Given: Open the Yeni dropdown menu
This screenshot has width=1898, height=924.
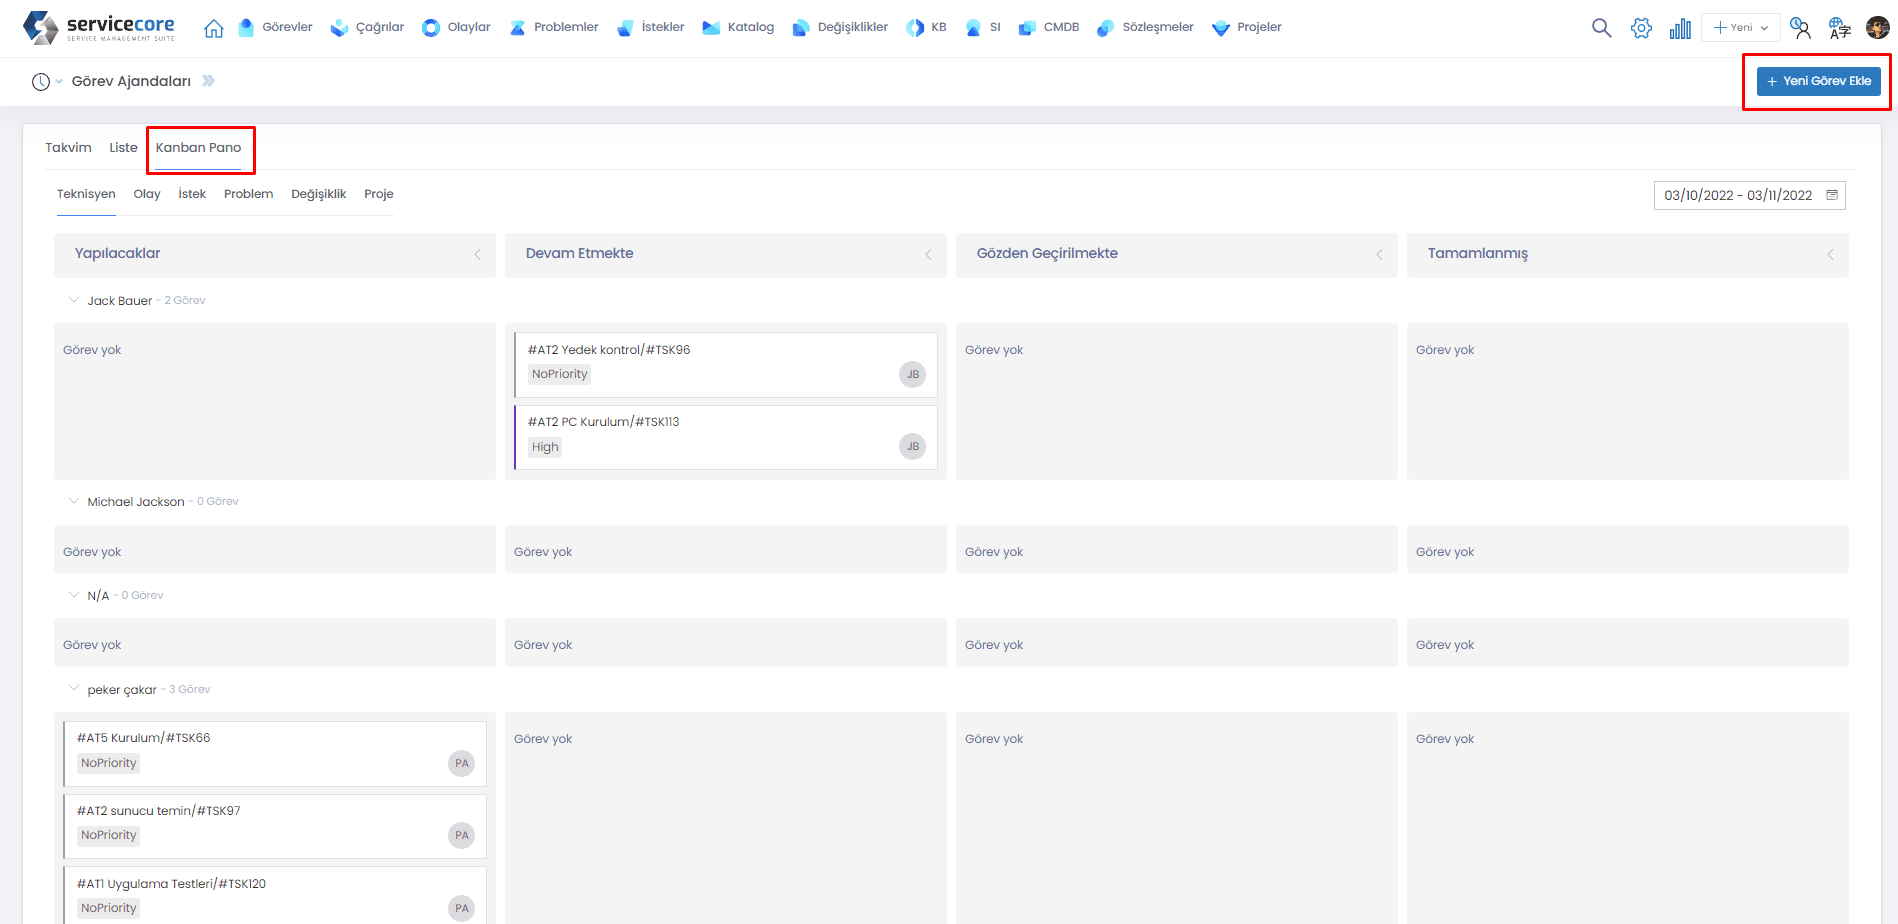Looking at the screenshot, I should [x=1741, y=27].
